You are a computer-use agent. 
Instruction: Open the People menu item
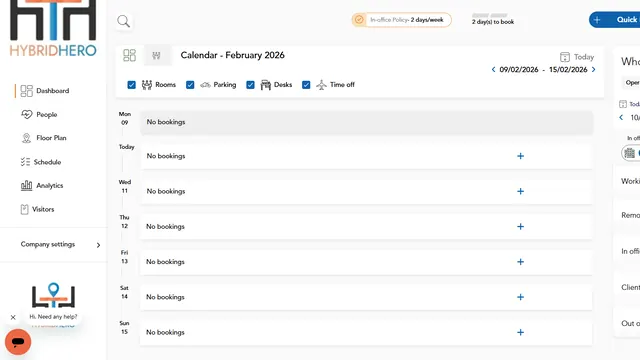point(47,115)
